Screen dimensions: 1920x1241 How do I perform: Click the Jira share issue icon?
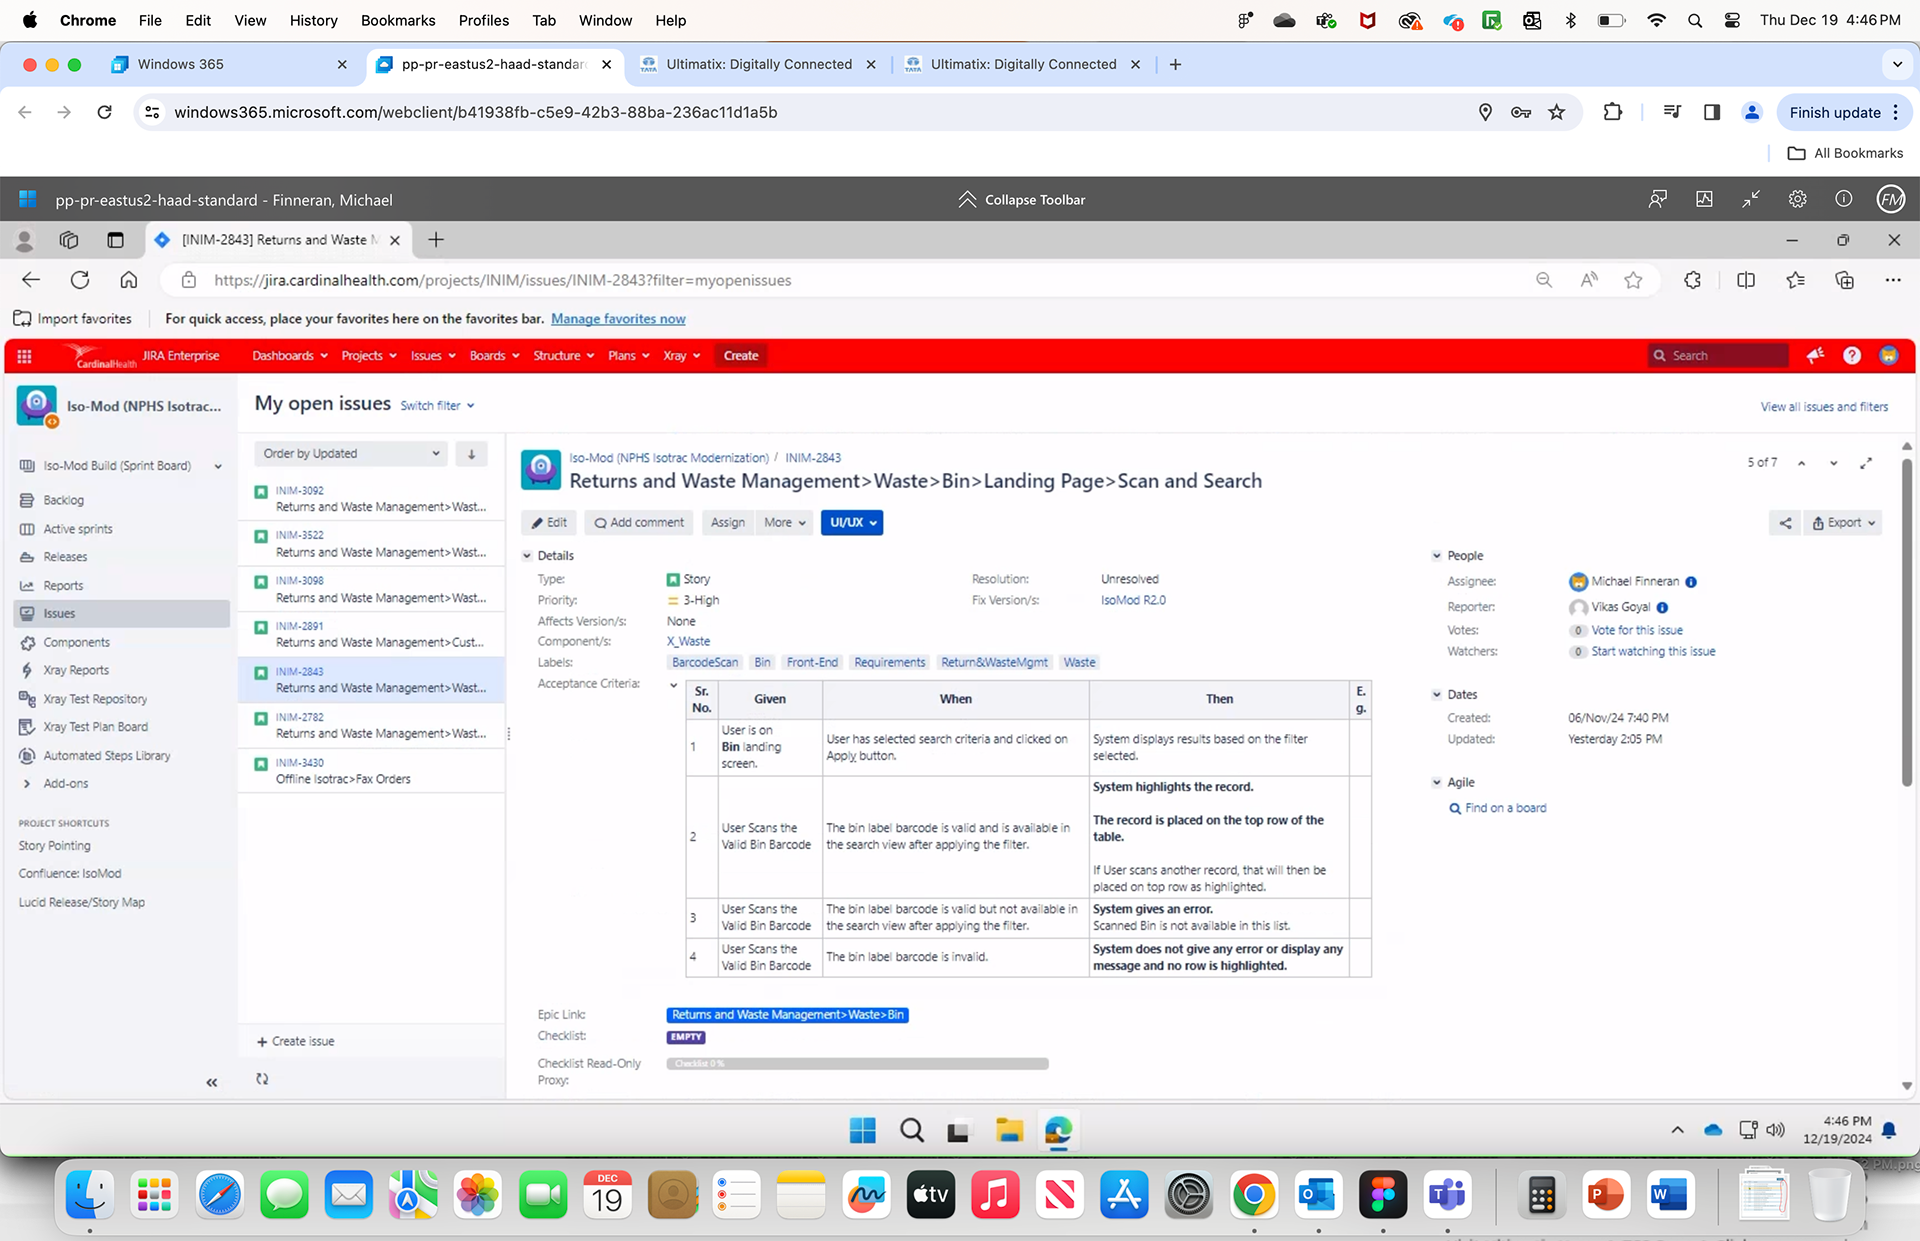pyautogui.click(x=1785, y=523)
